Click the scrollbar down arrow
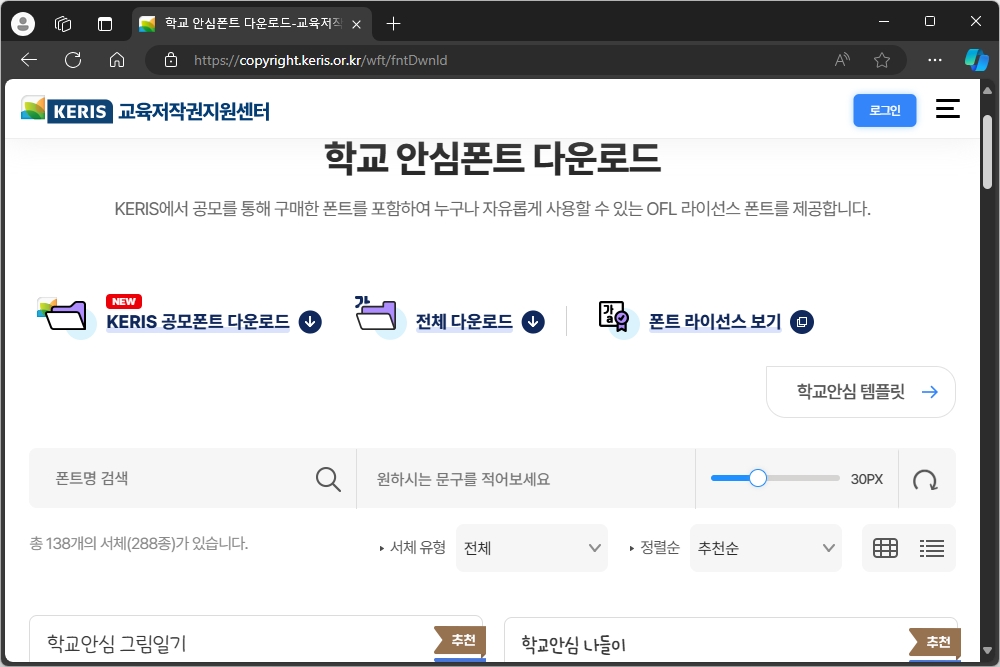Image resolution: width=1000 pixels, height=667 pixels. coord(987,651)
